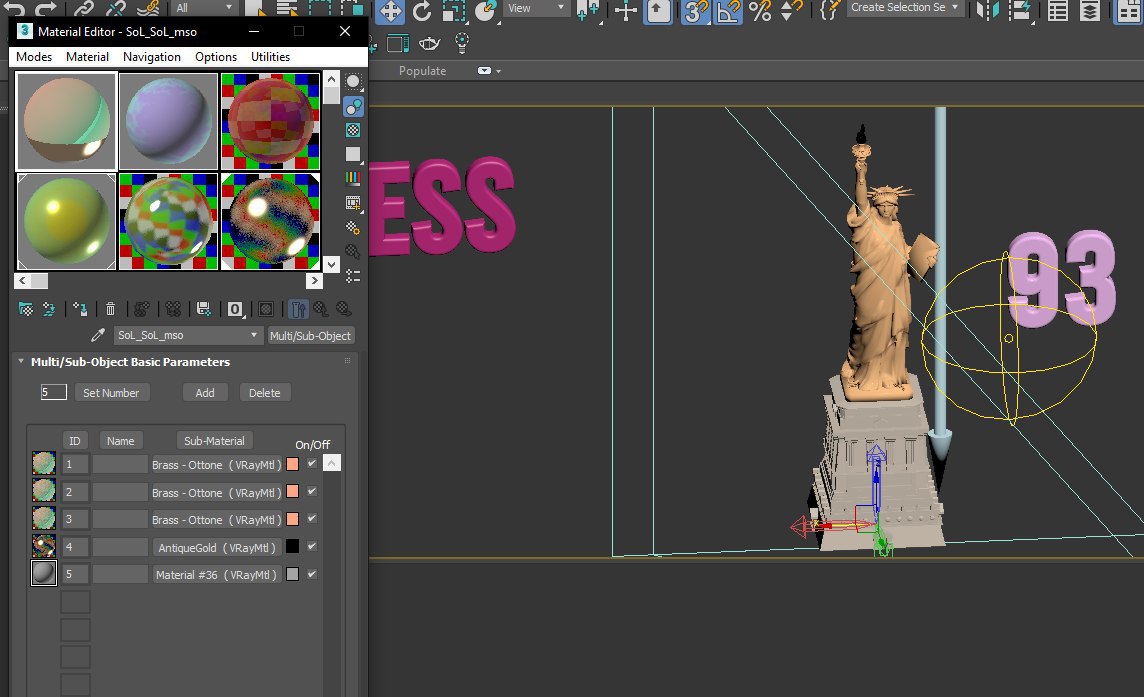
Task: Click the Set Number button
Action: tap(112, 393)
